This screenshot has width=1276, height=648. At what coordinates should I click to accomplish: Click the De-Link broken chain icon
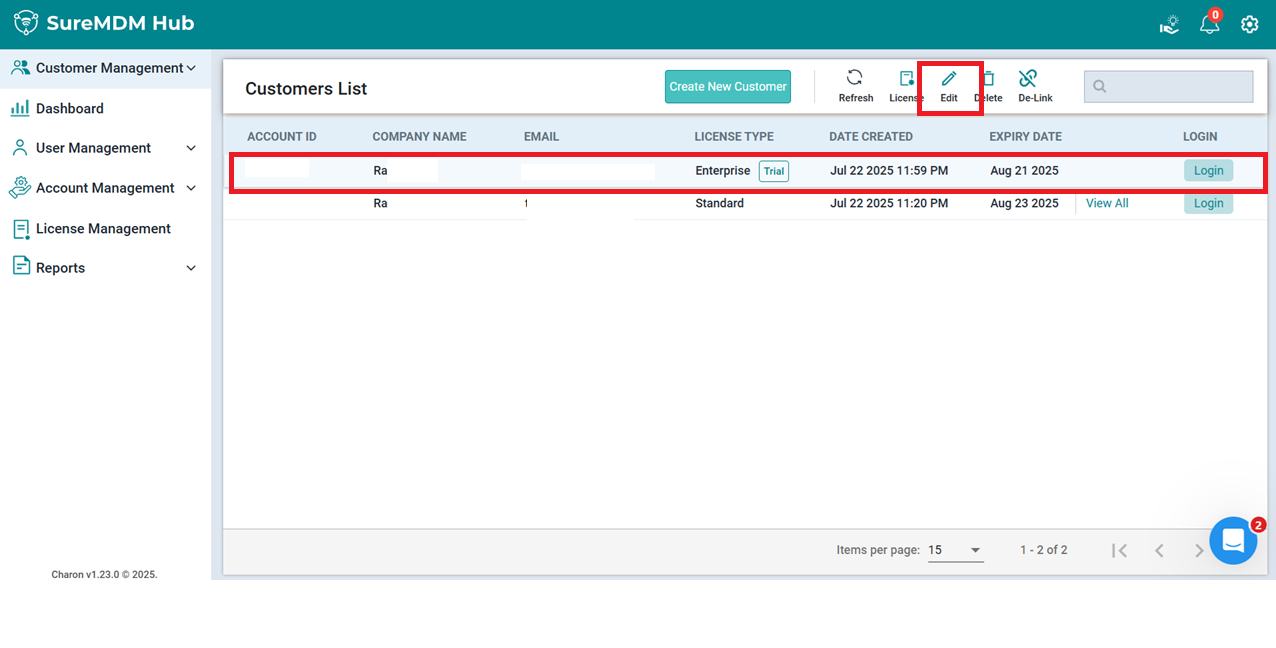1028,79
